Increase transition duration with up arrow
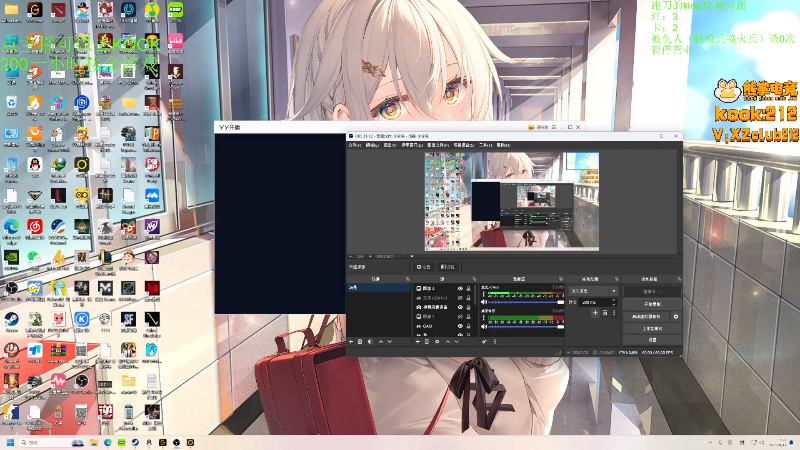 [x=614, y=300]
